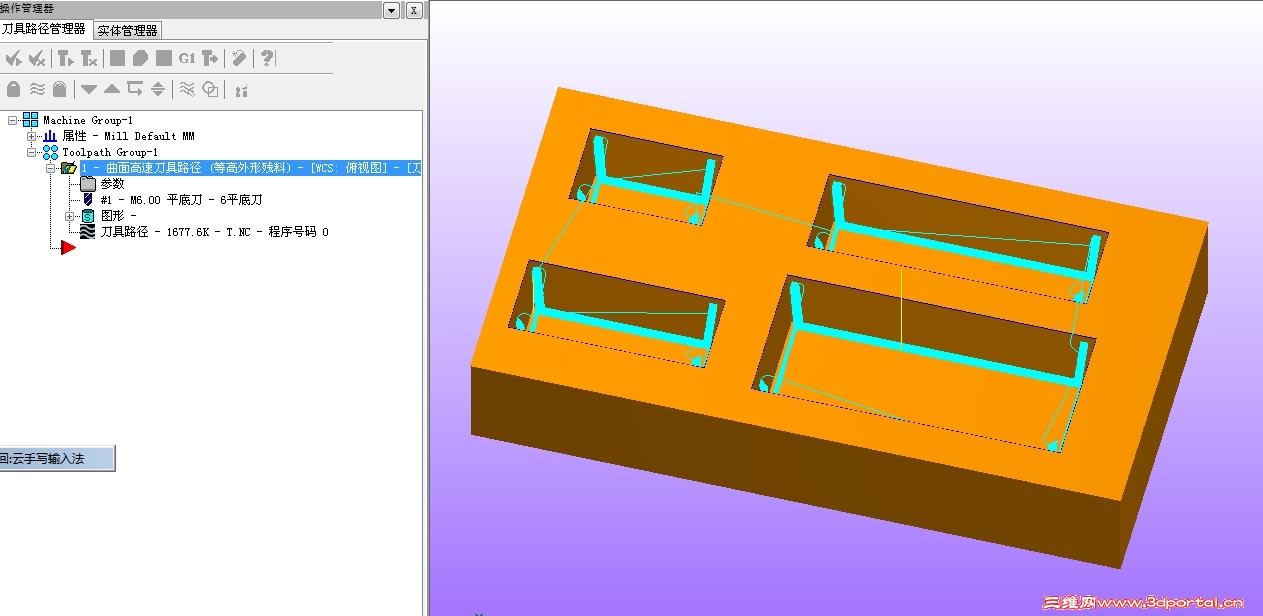The height and width of the screenshot is (616, 1263).
Task: Regenerate all selected operations (T with arrow)
Action: click(x=65, y=59)
